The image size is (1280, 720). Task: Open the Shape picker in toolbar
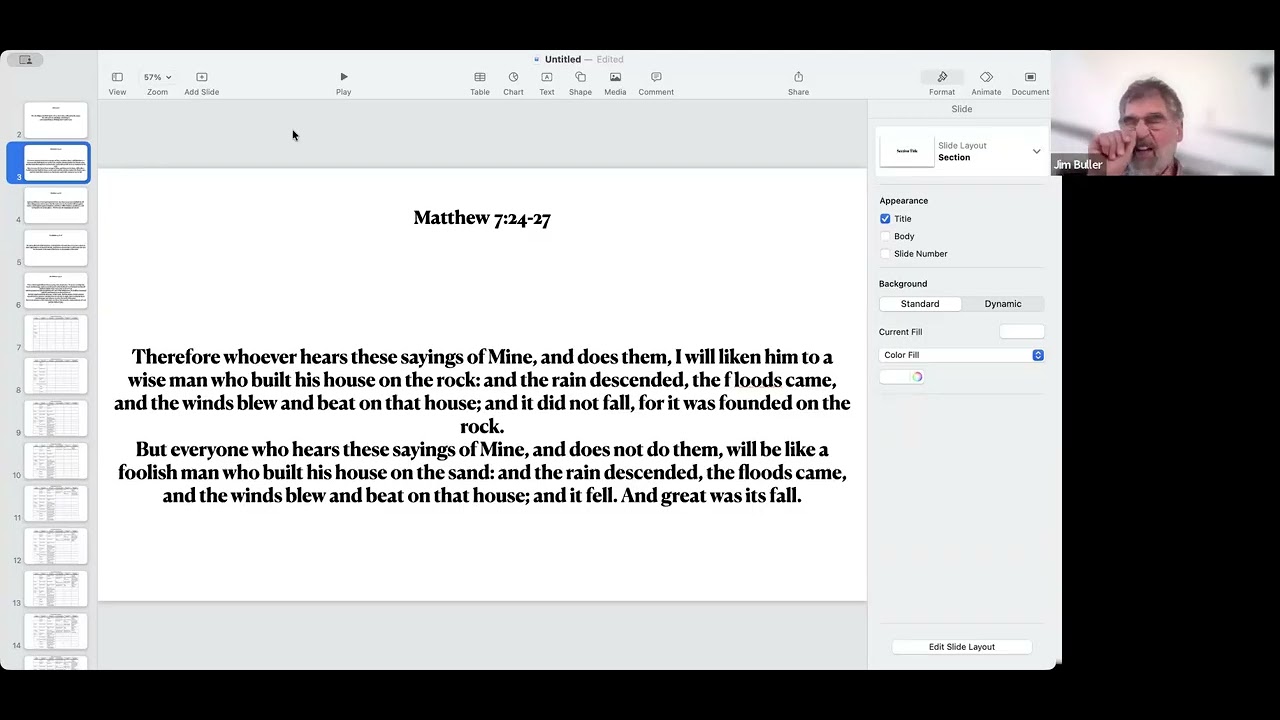[x=580, y=77]
